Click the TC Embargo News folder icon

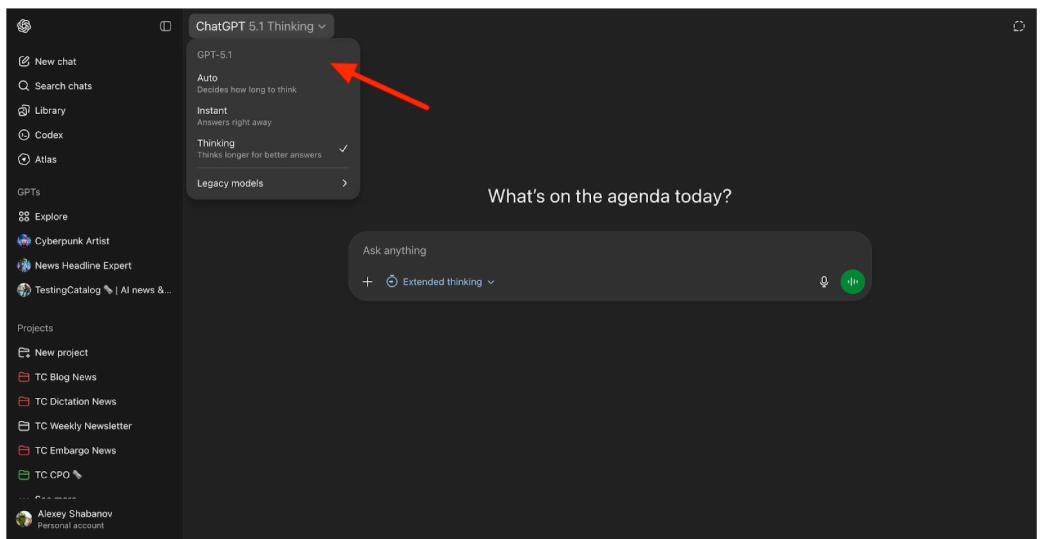(24, 450)
